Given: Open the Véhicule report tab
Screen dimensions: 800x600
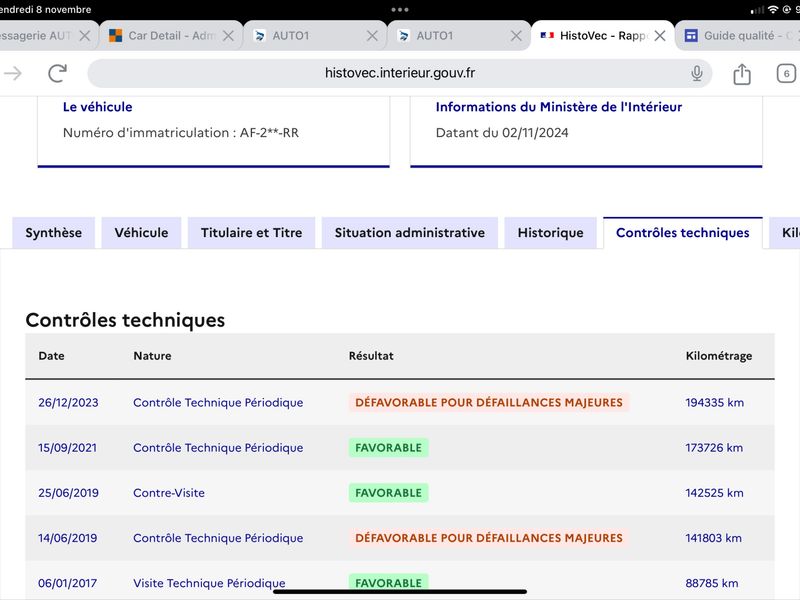Looking at the screenshot, I should click(x=141, y=233).
